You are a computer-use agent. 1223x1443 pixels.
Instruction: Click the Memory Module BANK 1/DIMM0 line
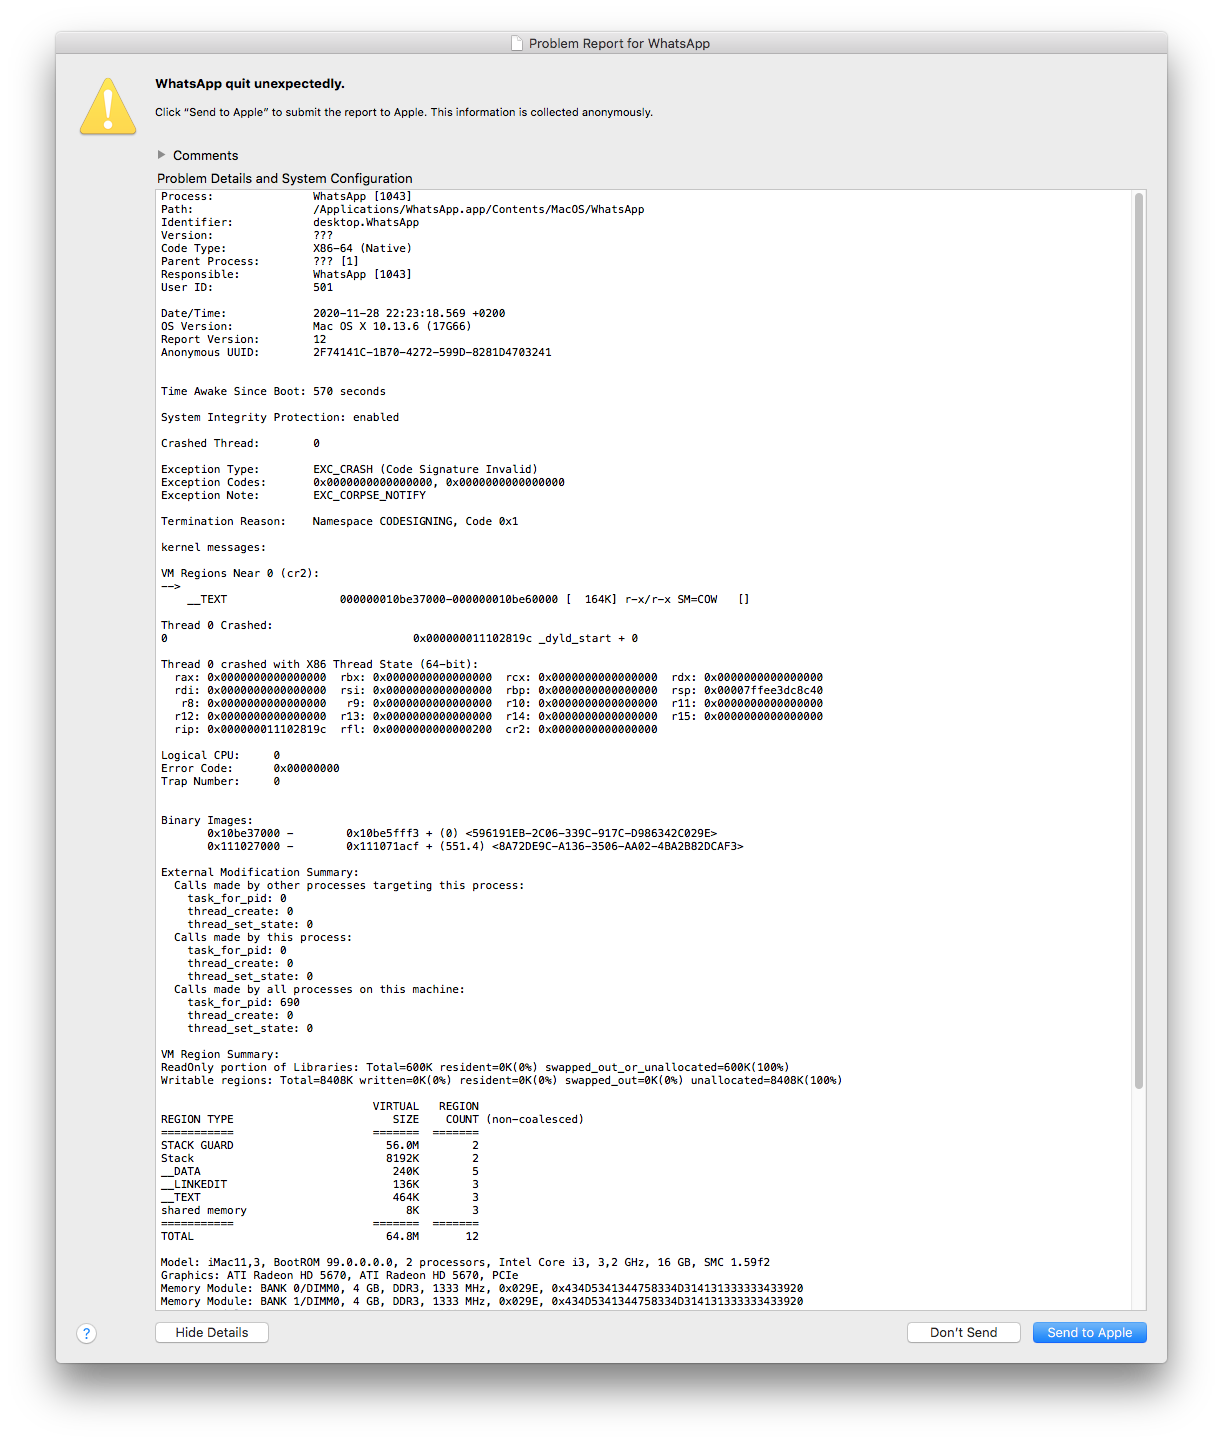click(x=482, y=1302)
